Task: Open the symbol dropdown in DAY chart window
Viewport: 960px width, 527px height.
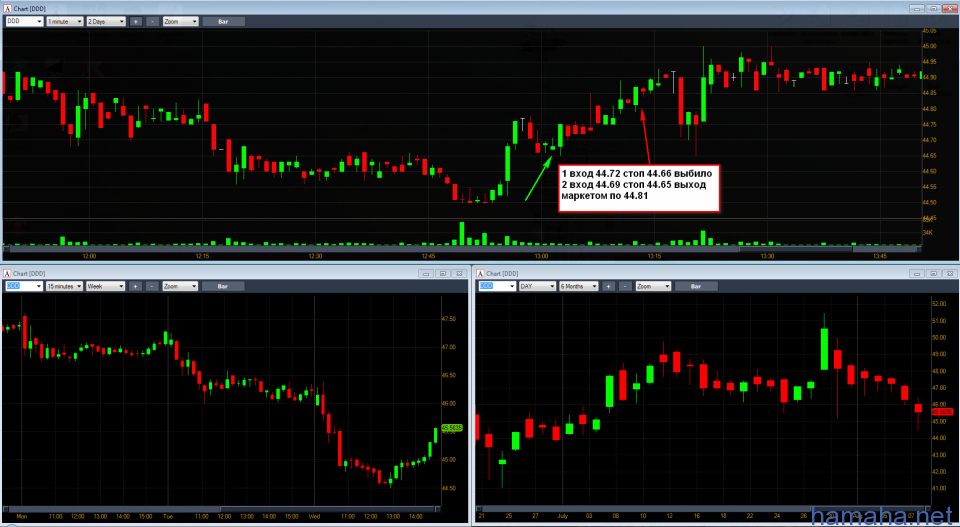Action: (x=497, y=286)
